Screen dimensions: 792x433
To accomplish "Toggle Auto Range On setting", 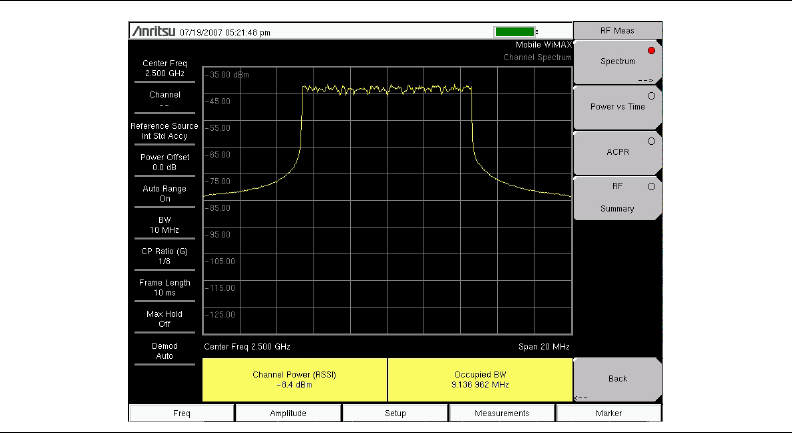I will pyautogui.click(x=164, y=193).
